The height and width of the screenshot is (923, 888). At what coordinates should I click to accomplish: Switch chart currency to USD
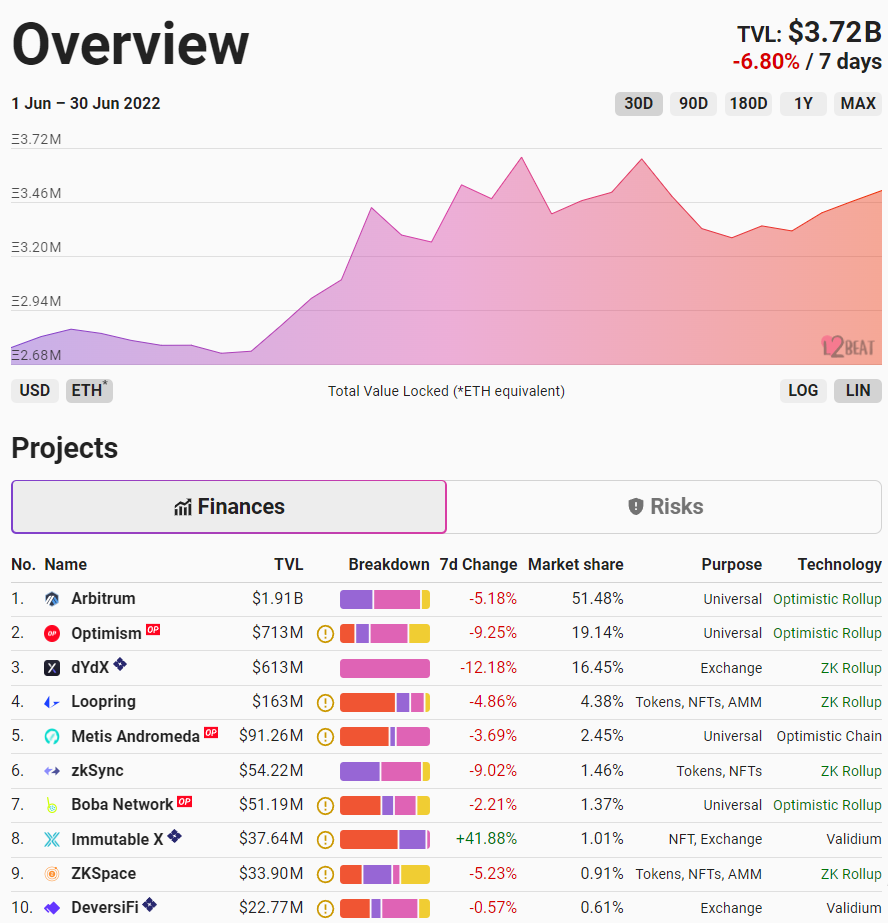pos(35,390)
